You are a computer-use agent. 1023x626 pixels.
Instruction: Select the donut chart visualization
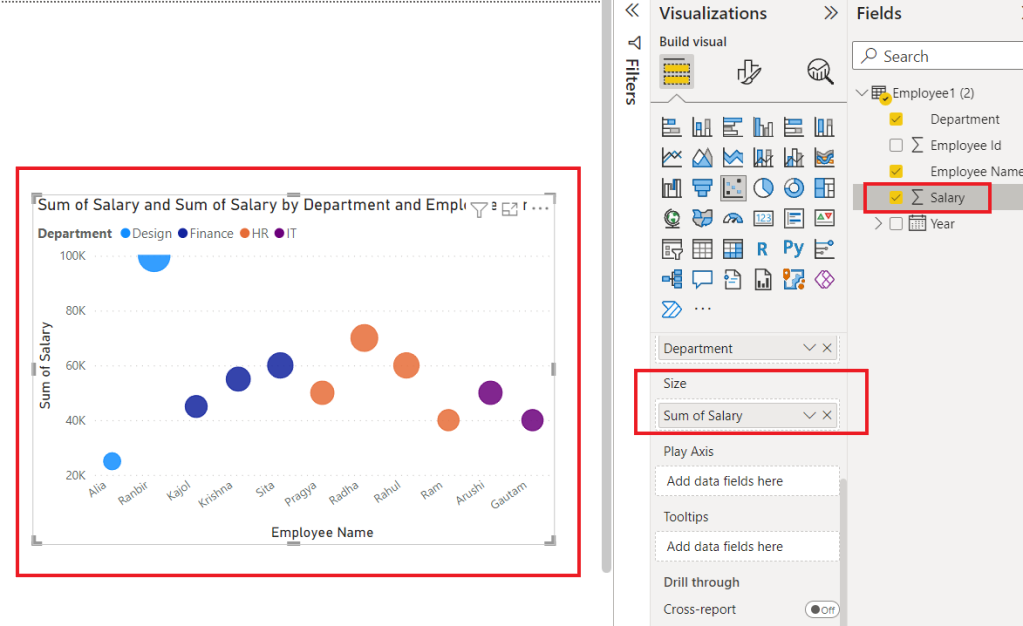[793, 186]
